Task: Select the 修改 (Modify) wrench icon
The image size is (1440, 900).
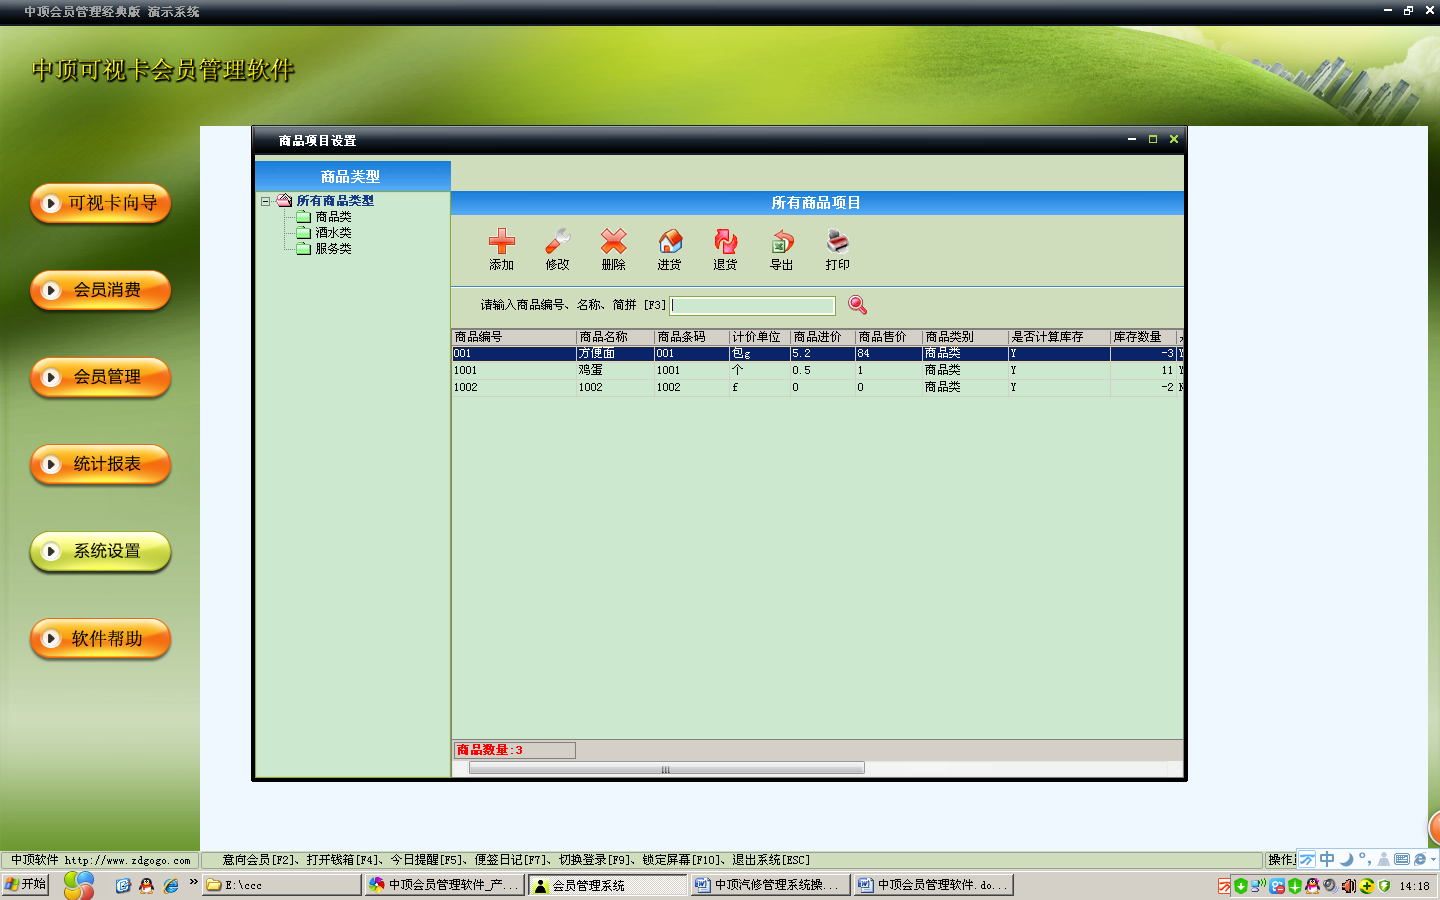Action: click(557, 249)
